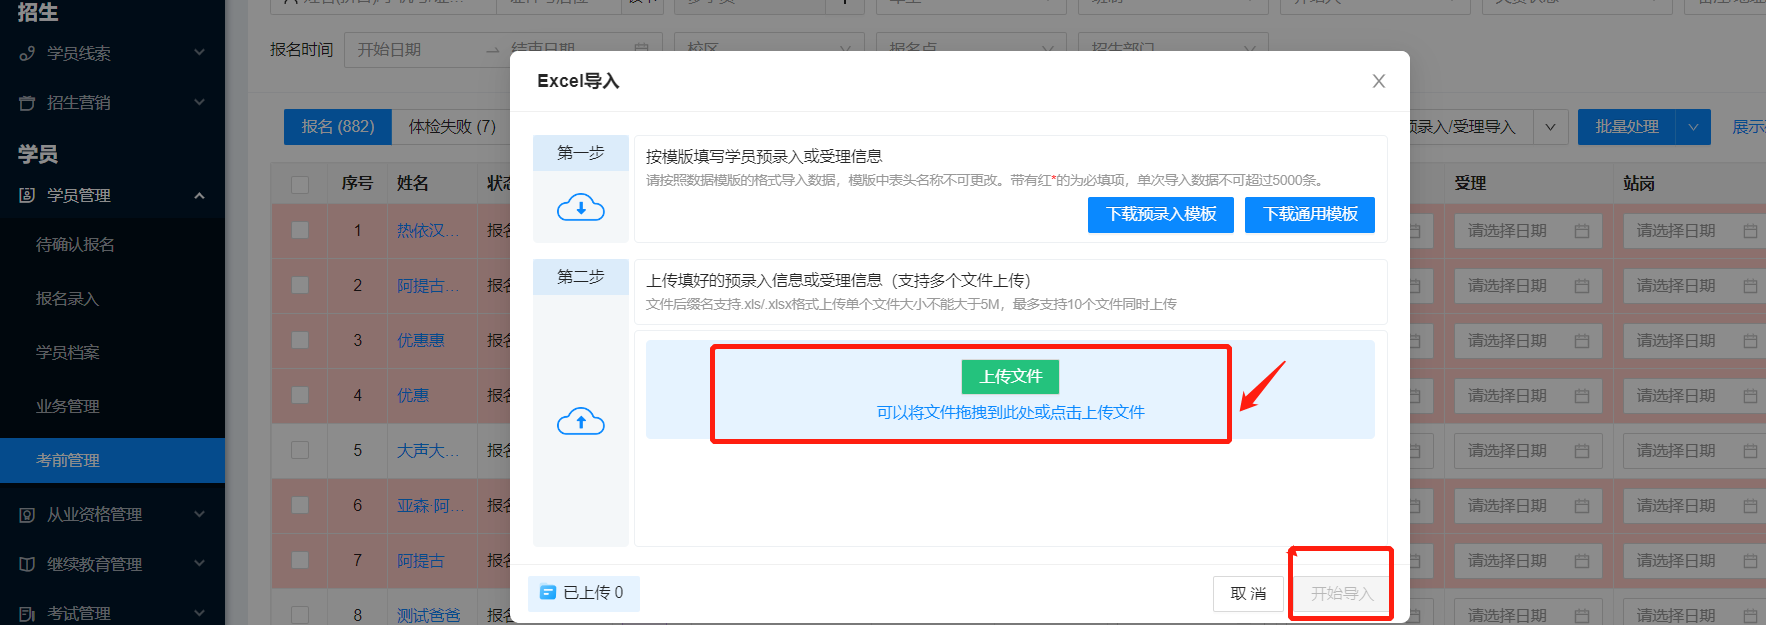
Task: Open the 预录入/受理导入 dropdown arrow
Action: (x=1550, y=127)
